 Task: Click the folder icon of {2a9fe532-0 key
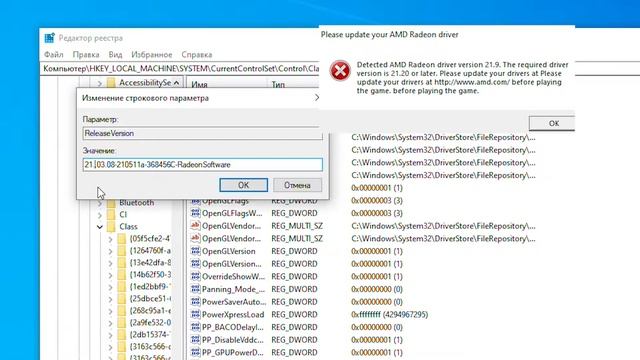[122, 322]
